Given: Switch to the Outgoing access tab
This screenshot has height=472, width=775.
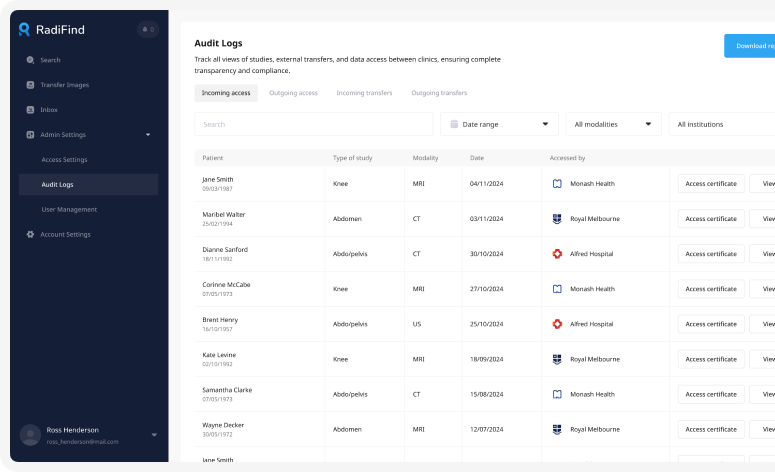Looking at the screenshot, I should 293,93.
